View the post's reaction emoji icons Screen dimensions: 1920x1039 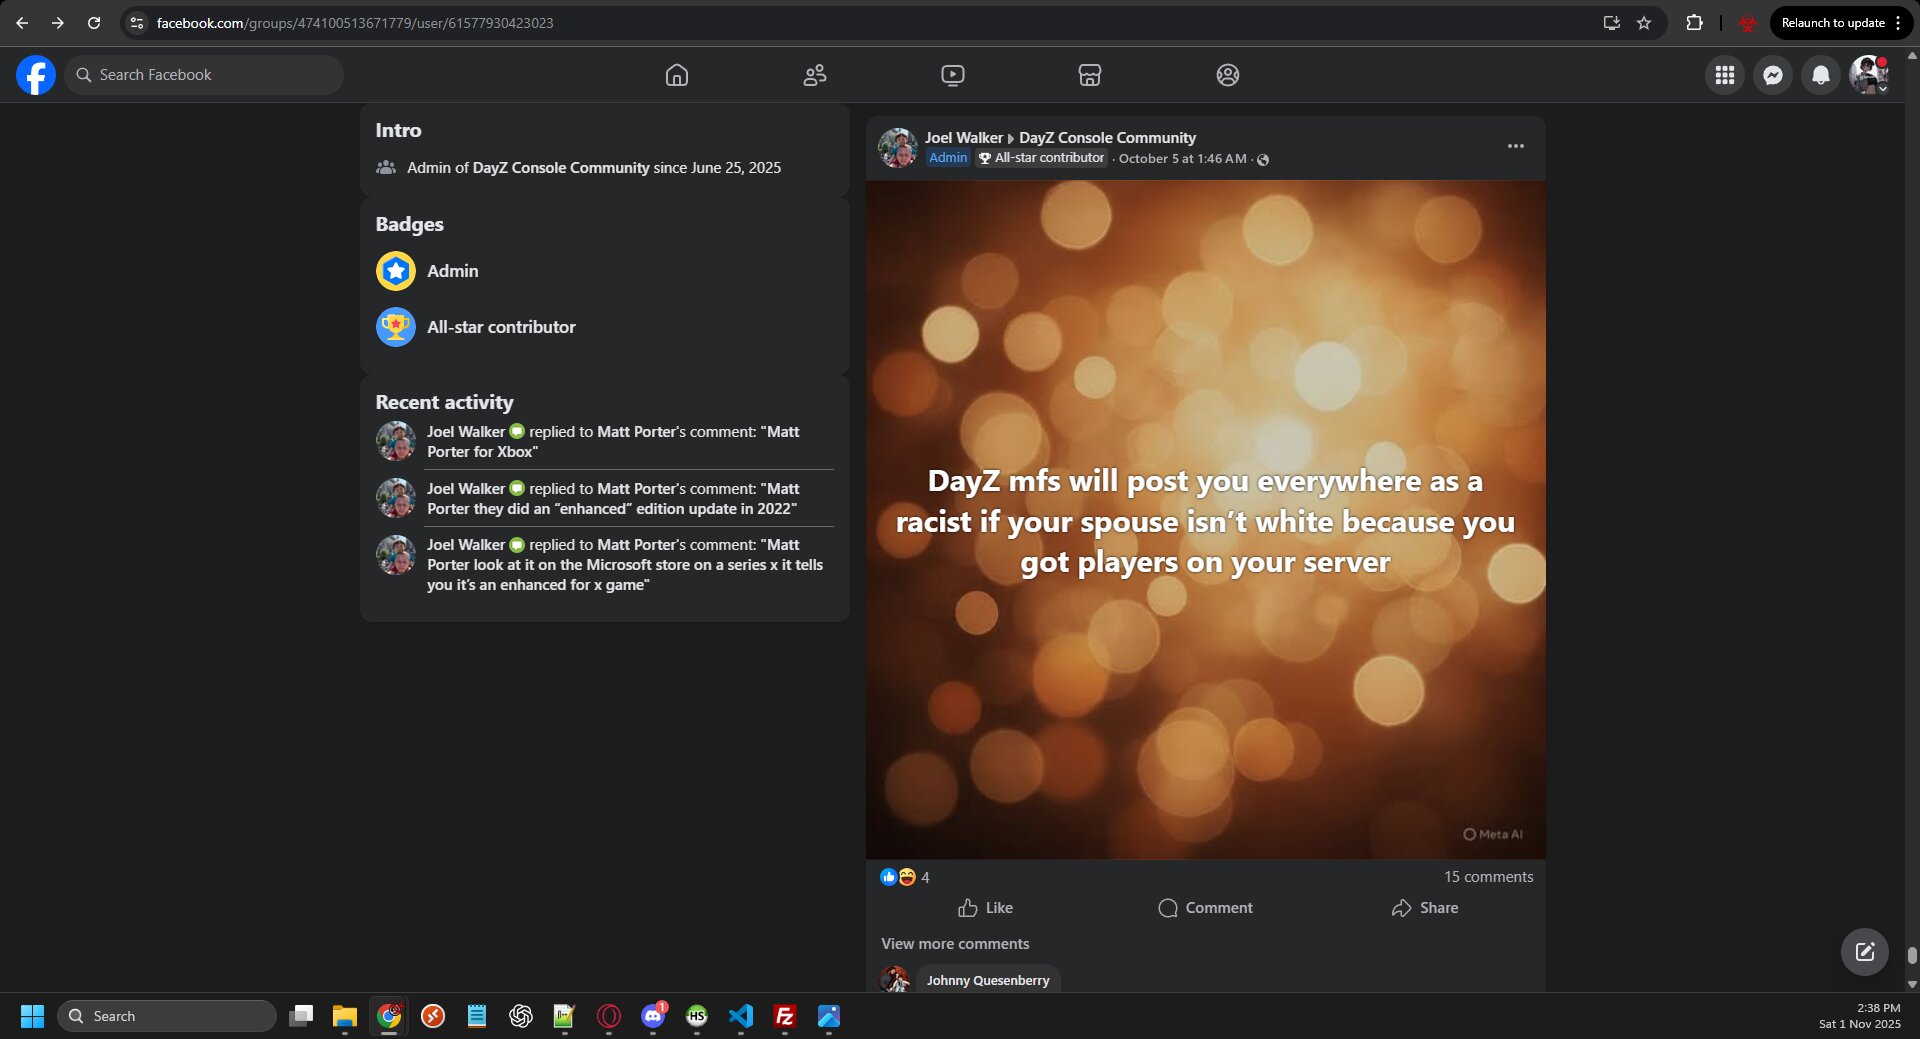pos(898,877)
